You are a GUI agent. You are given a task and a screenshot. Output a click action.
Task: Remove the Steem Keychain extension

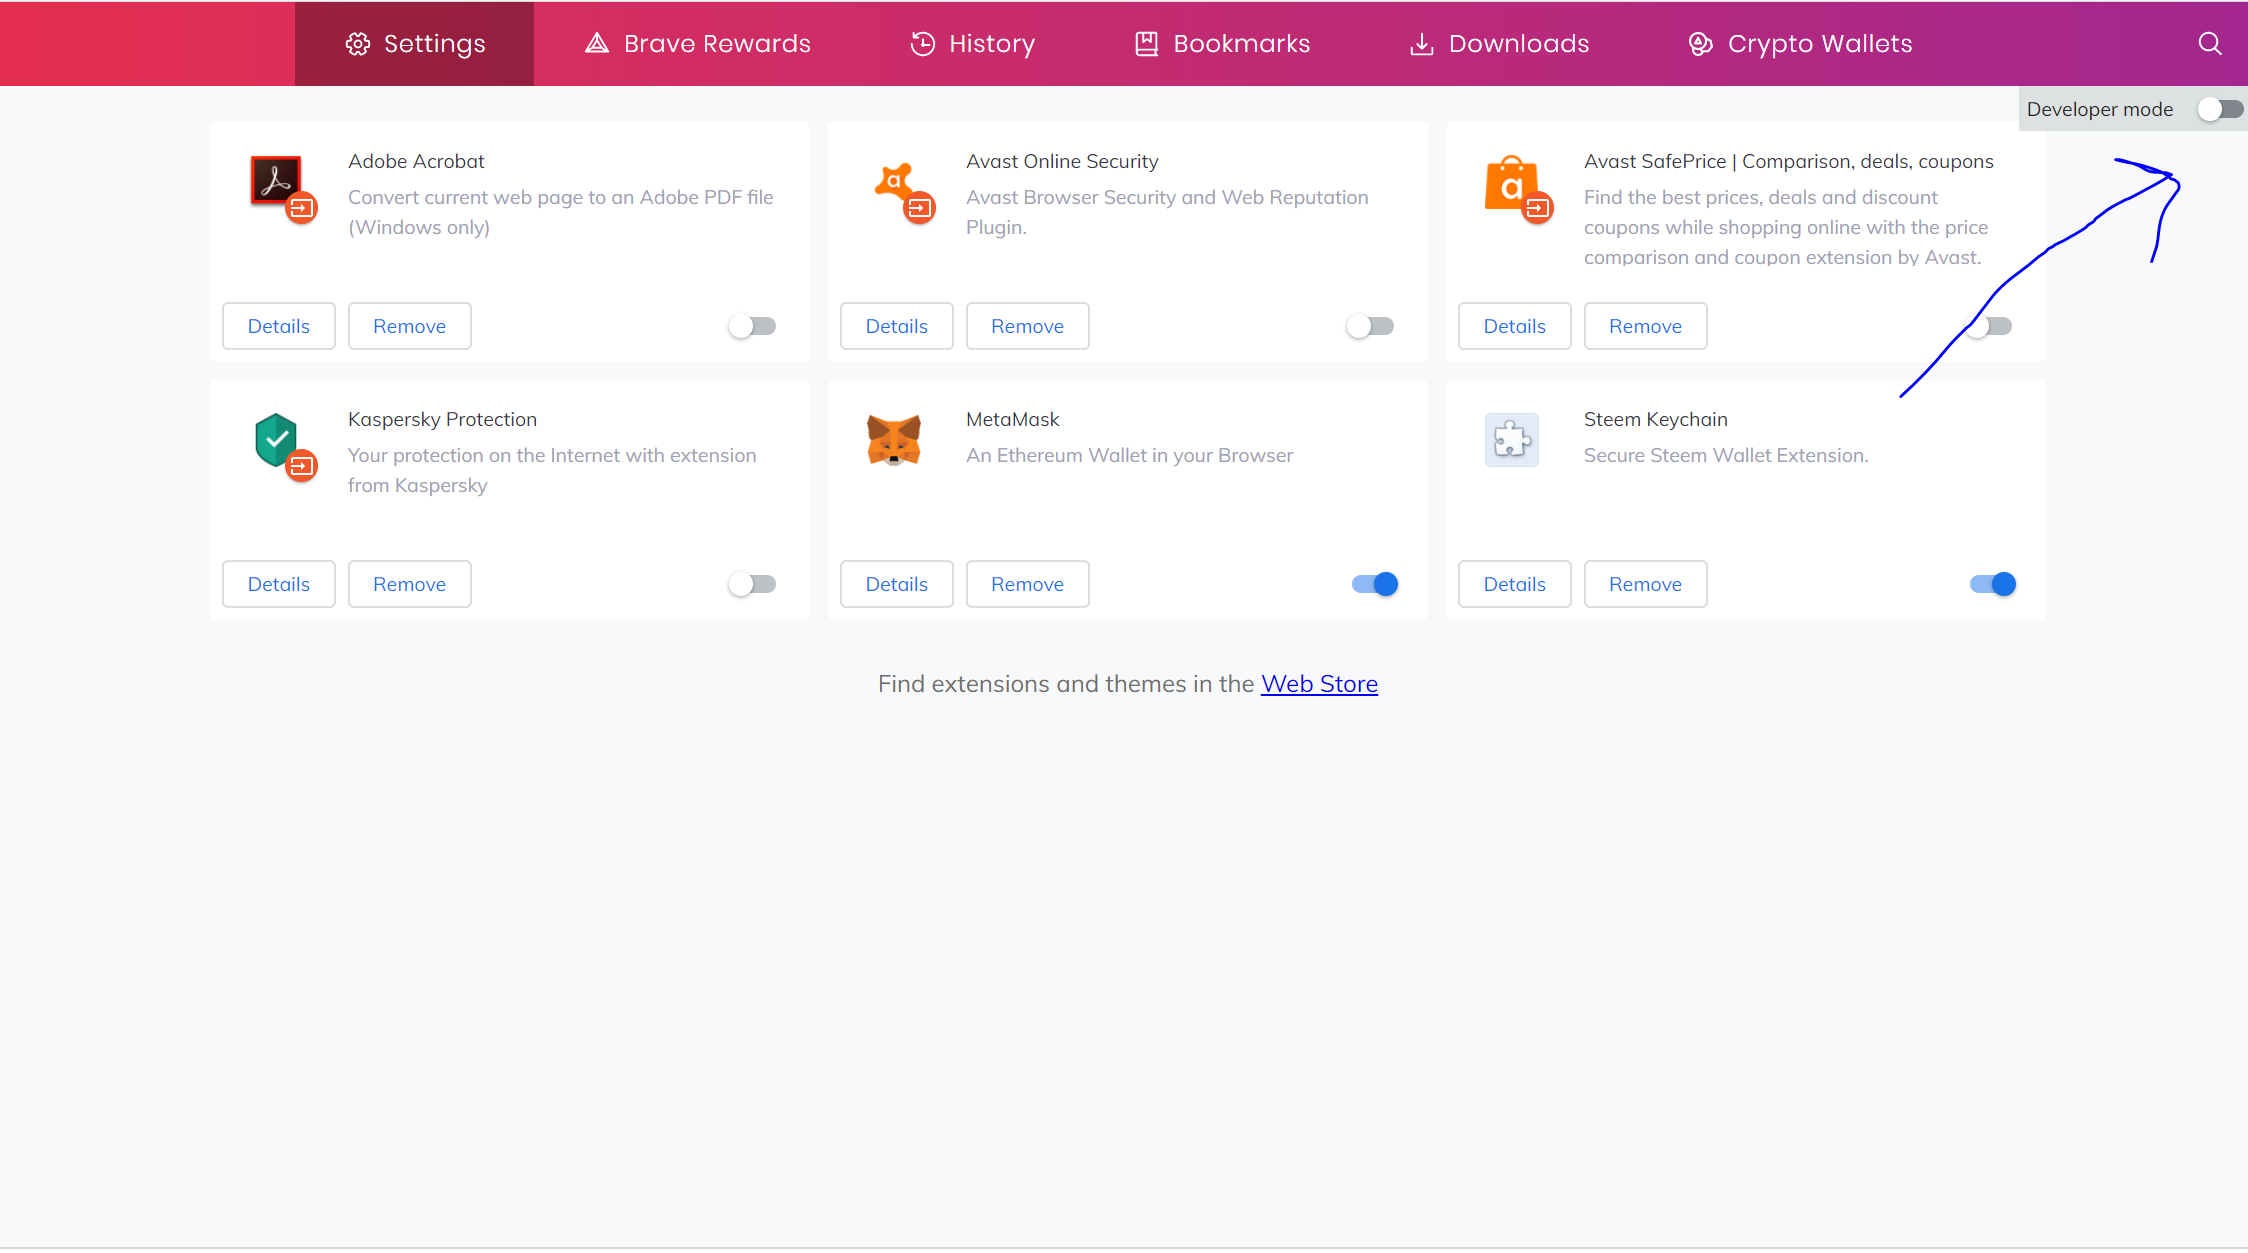pyautogui.click(x=1645, y=584)
